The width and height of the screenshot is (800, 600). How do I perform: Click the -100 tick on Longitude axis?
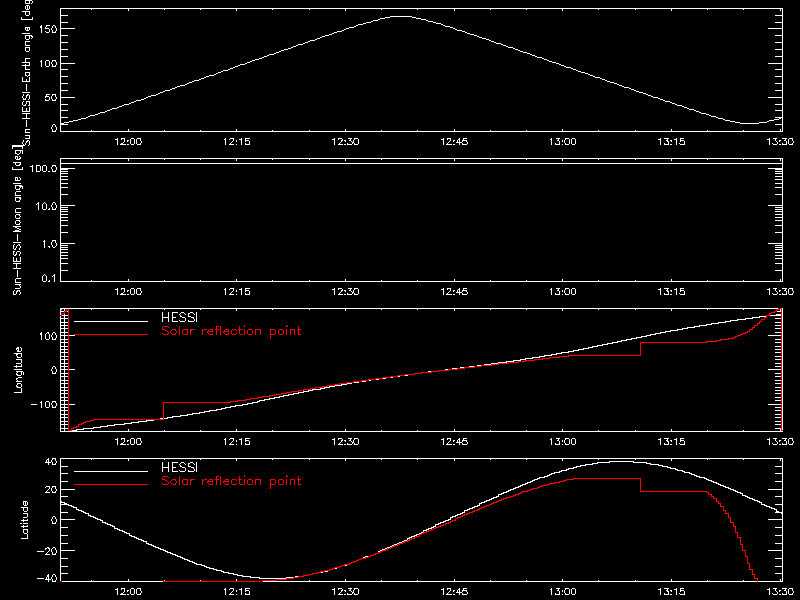(x=44, y=404)
